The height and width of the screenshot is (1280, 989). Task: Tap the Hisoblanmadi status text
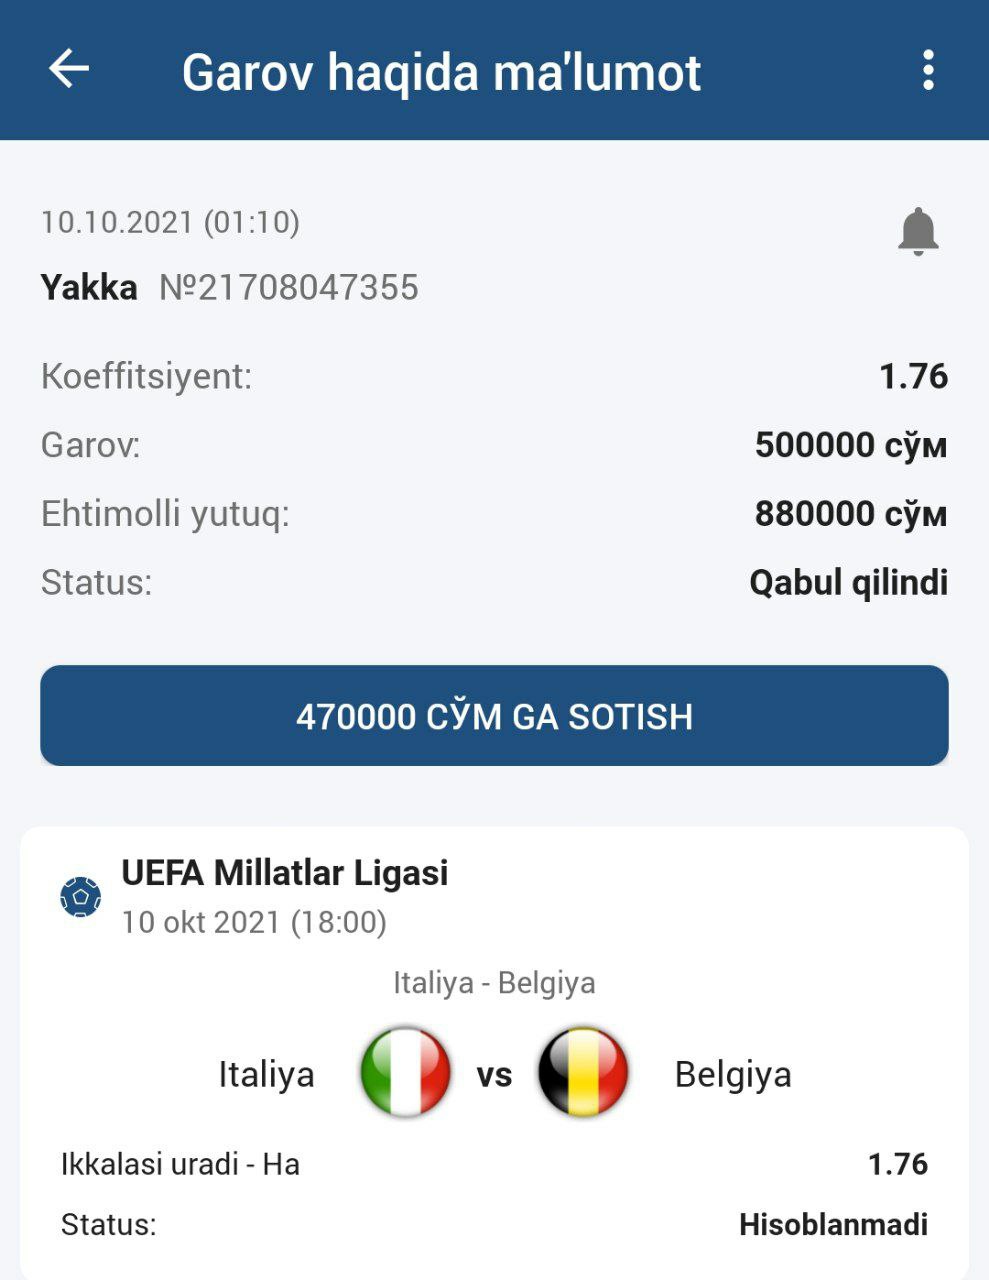pyautogui.click(x=833, y=1224)
